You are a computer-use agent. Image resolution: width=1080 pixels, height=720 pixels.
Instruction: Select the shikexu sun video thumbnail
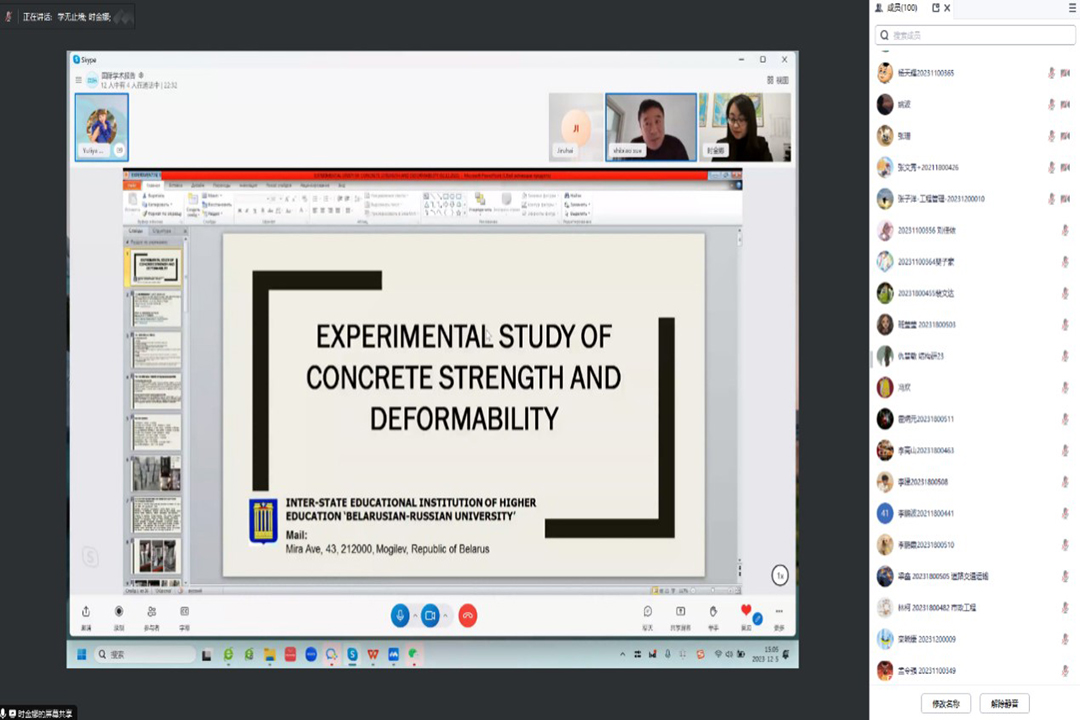(651, 127)
